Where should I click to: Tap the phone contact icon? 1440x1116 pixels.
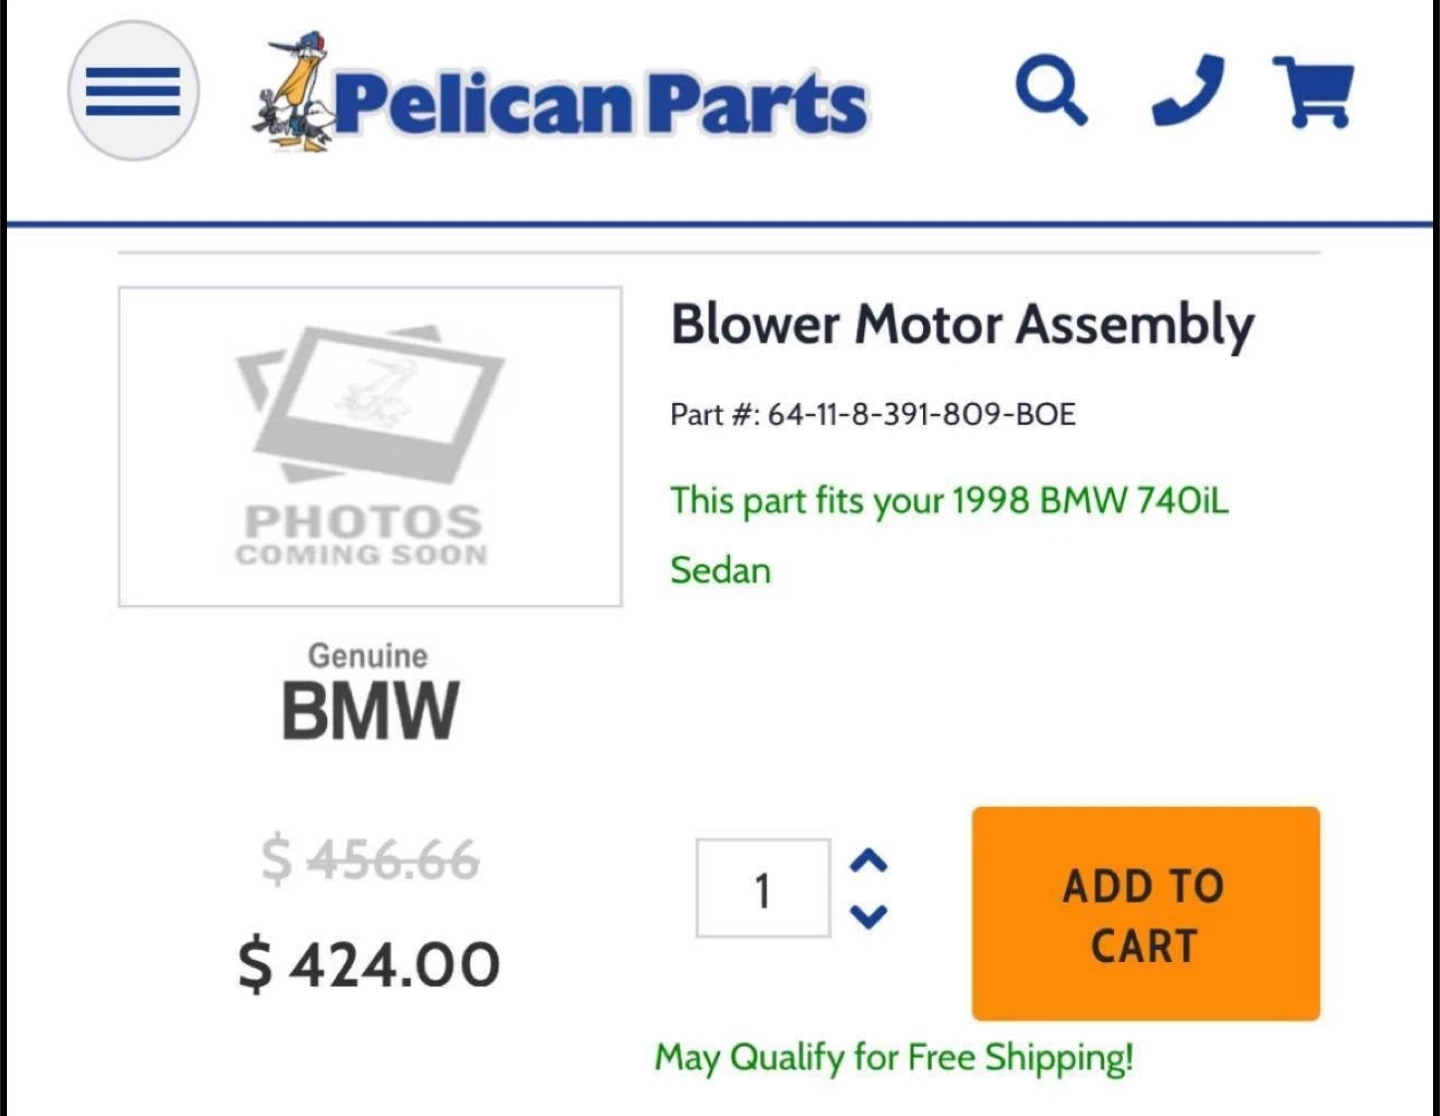click(1188, 90)
